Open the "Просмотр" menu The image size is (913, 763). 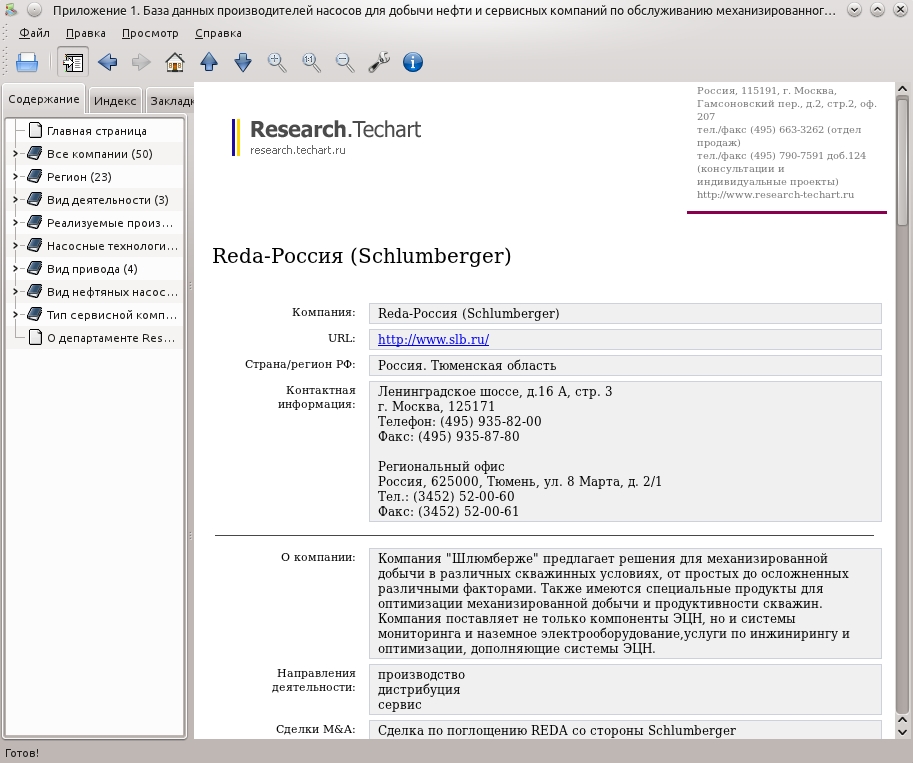pyautogui.click(x=150, y=33)
